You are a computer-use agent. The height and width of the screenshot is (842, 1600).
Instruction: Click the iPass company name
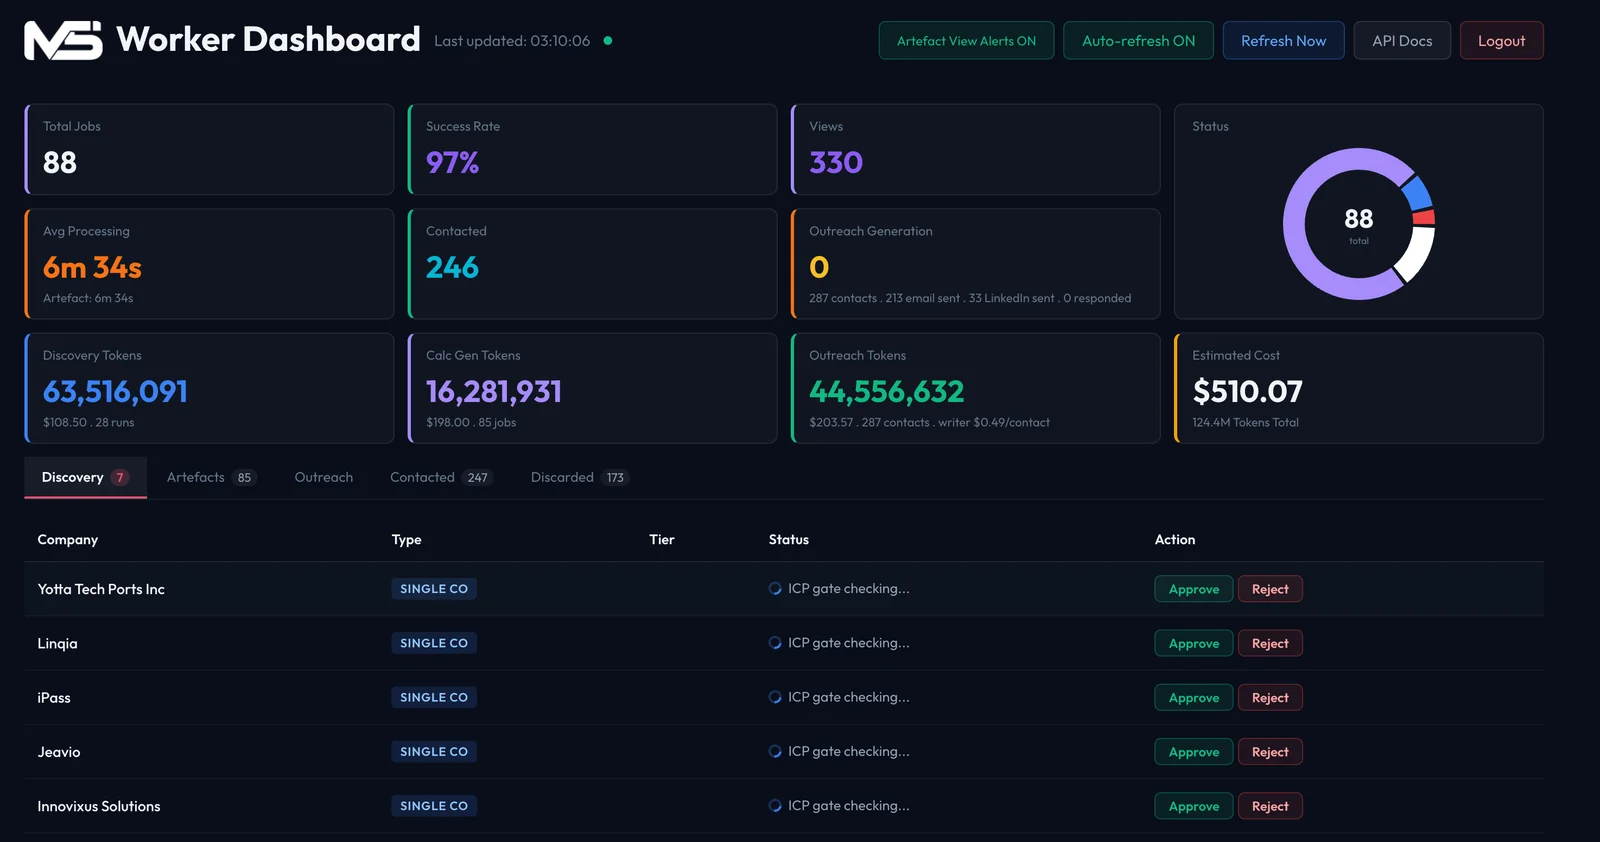54,698
